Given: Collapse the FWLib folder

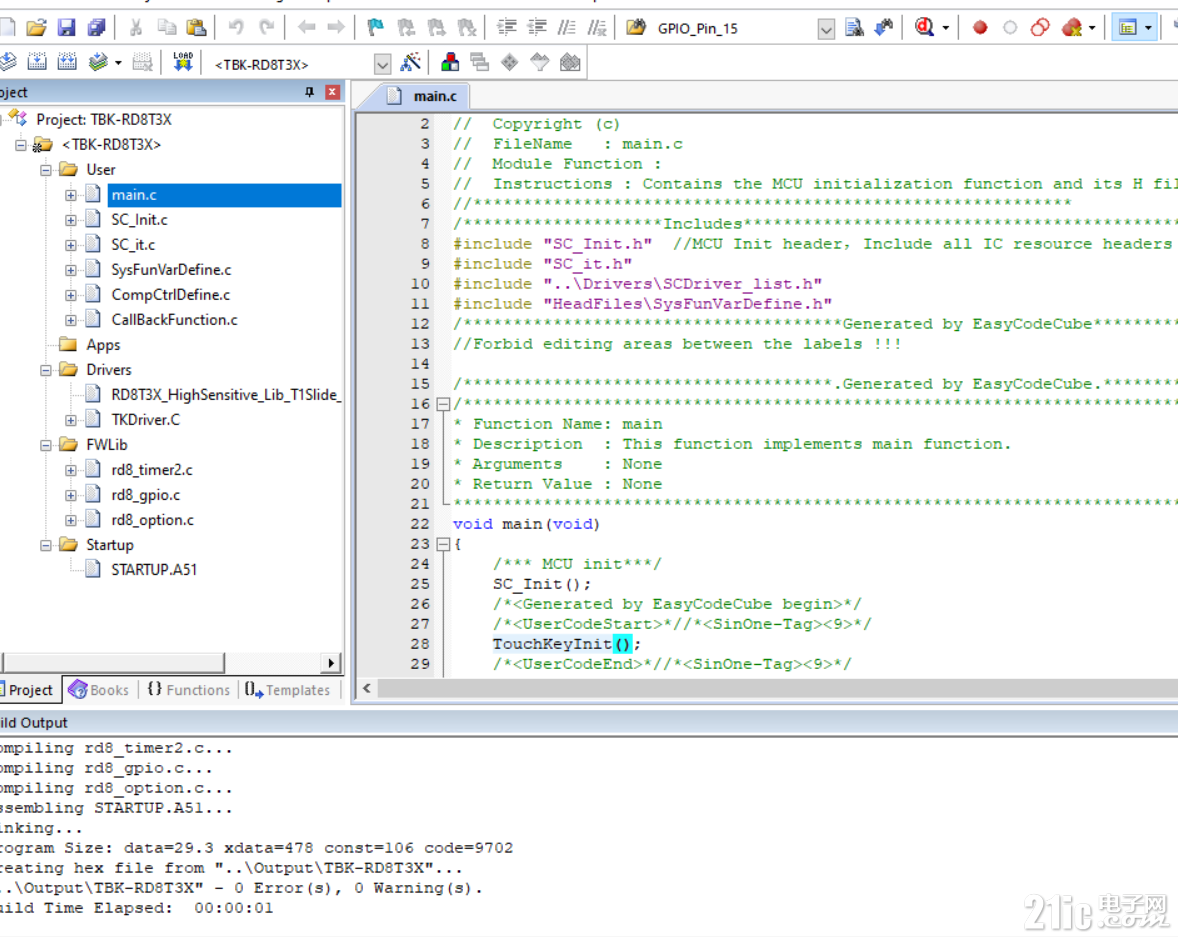Looking at the screenshot, I should coord(46,445).
